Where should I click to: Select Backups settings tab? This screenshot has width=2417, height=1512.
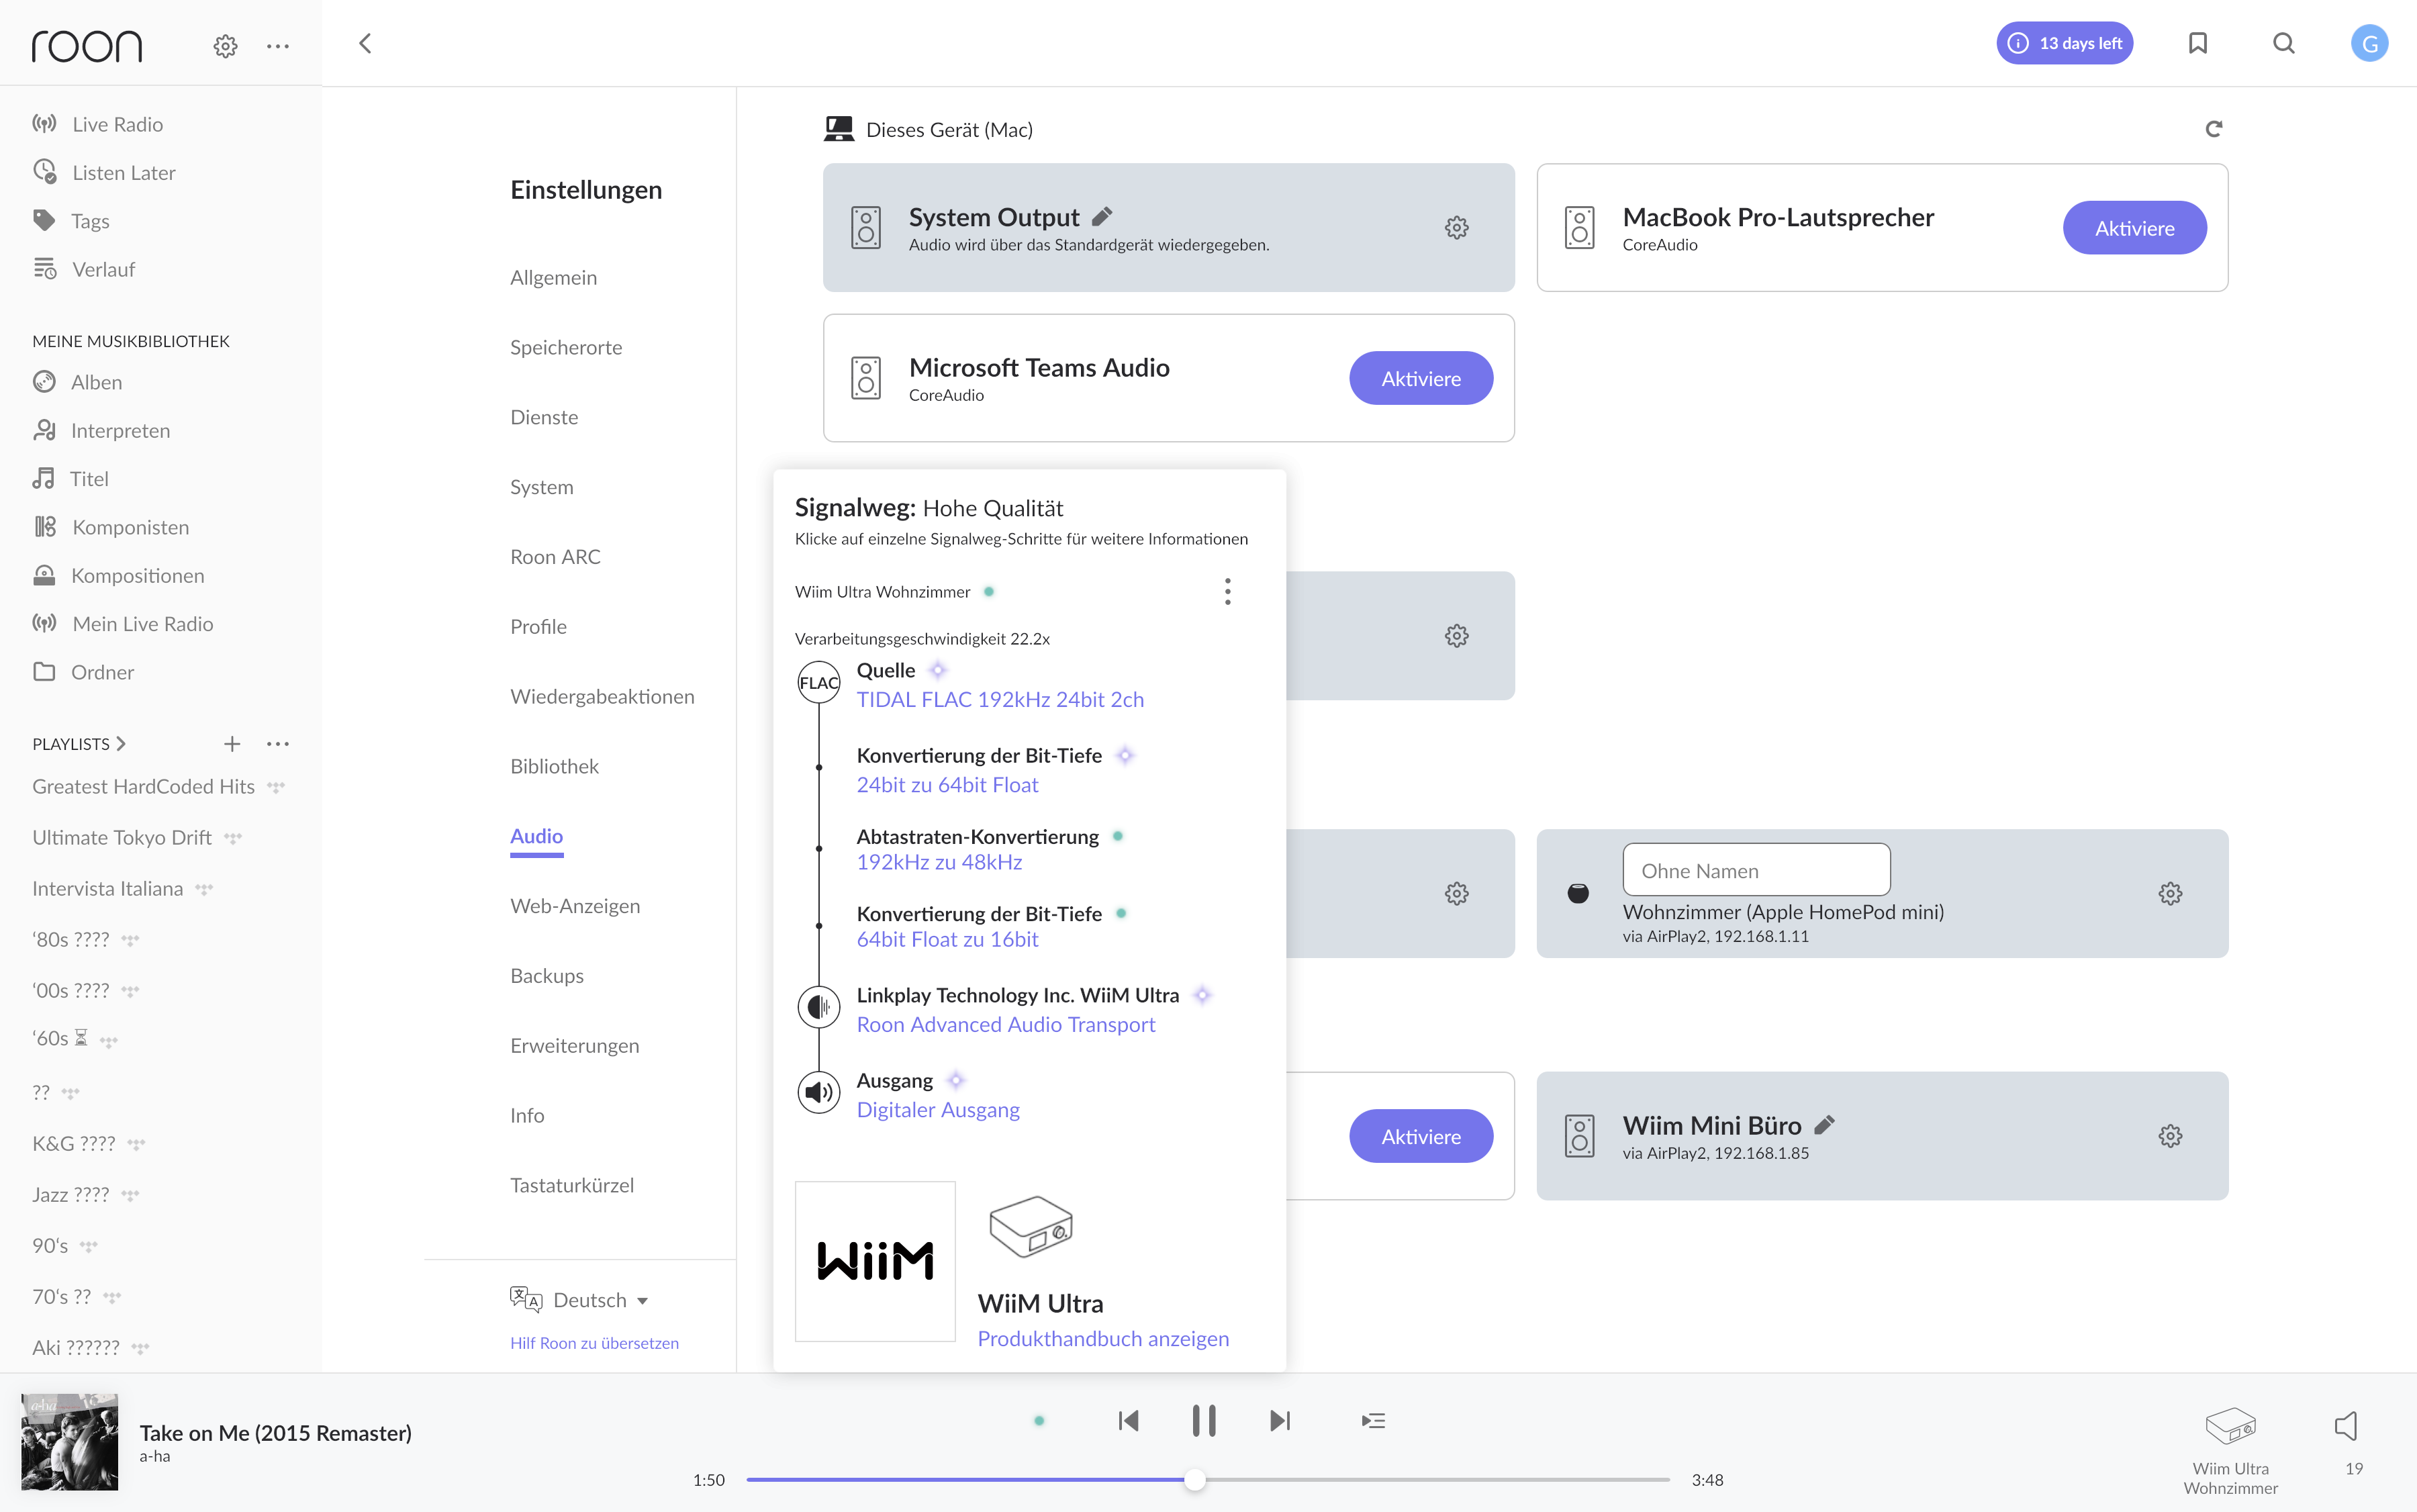pos(547,976)
